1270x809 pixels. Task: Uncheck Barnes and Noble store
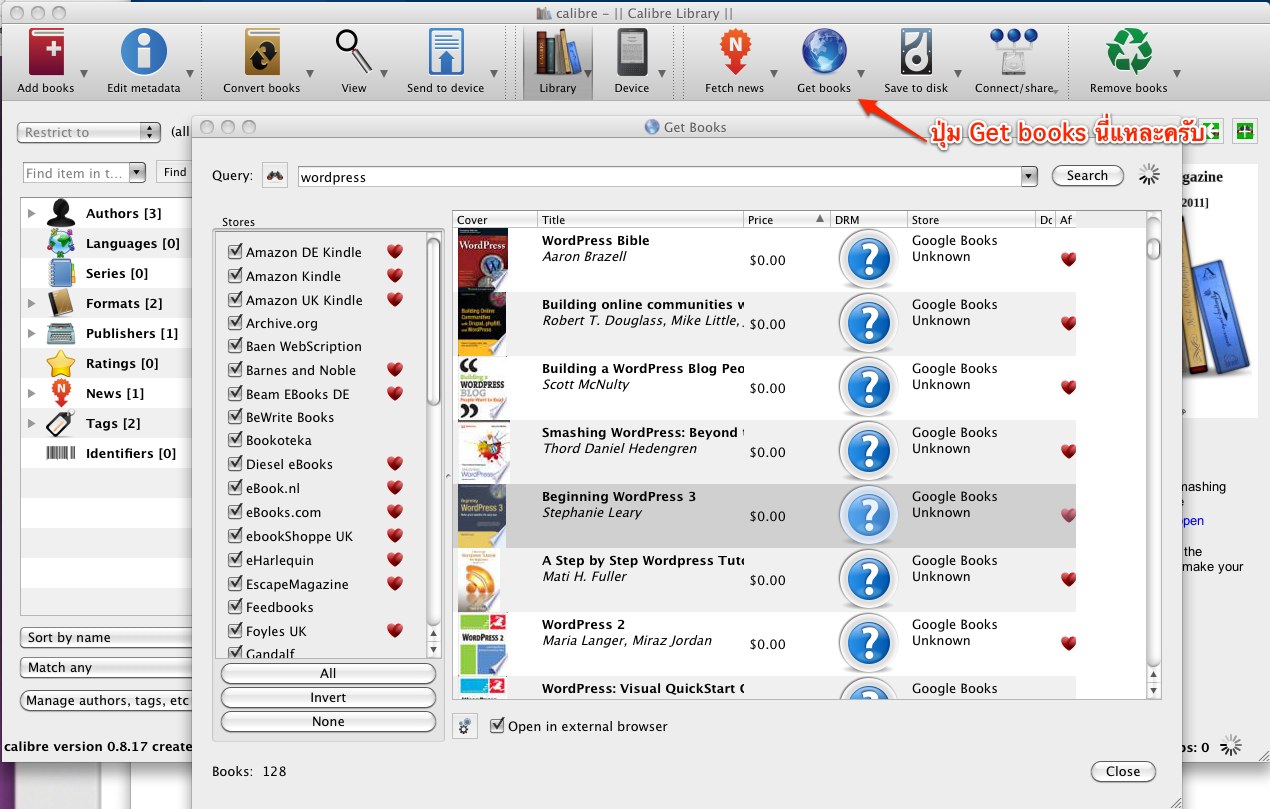235,370
